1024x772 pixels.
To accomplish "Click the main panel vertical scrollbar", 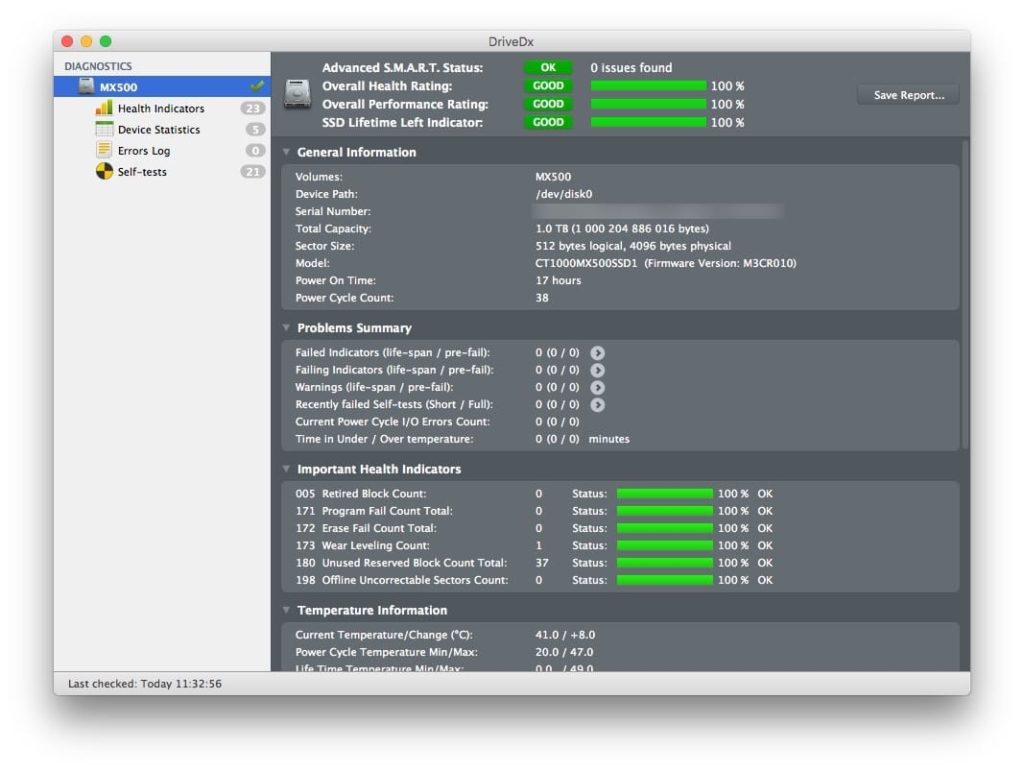I will 965,294.
